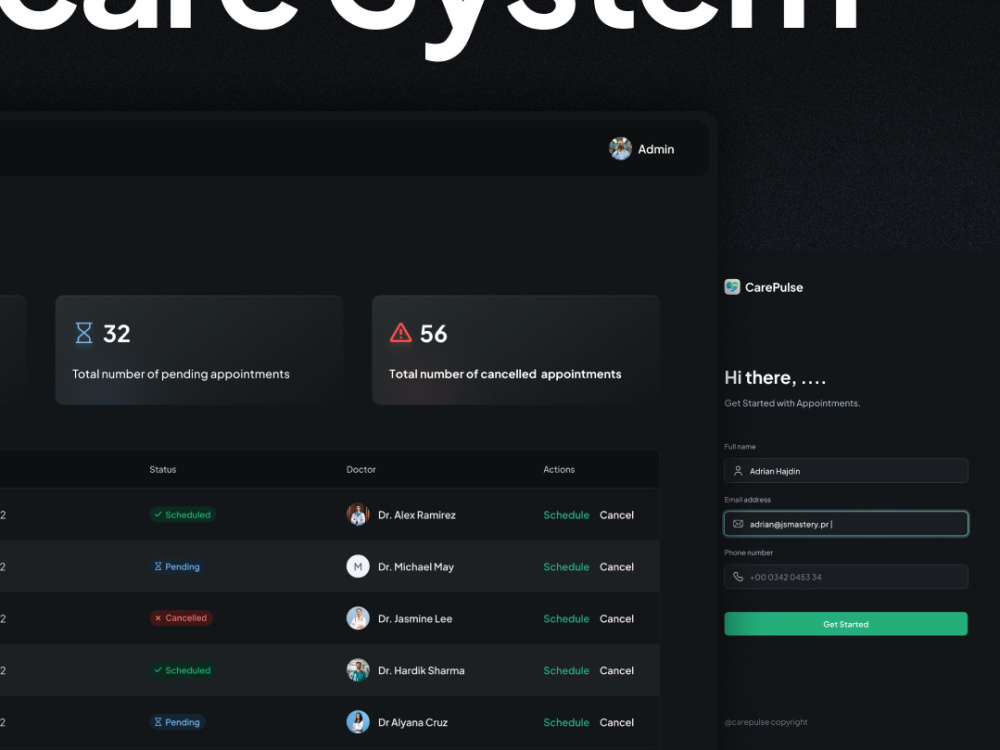Image resolution: width=1000 pixels, height=750 pixels.
Task: Click Scheduled status badge in Hardik Sharma row
Action: tap(182, 670)
